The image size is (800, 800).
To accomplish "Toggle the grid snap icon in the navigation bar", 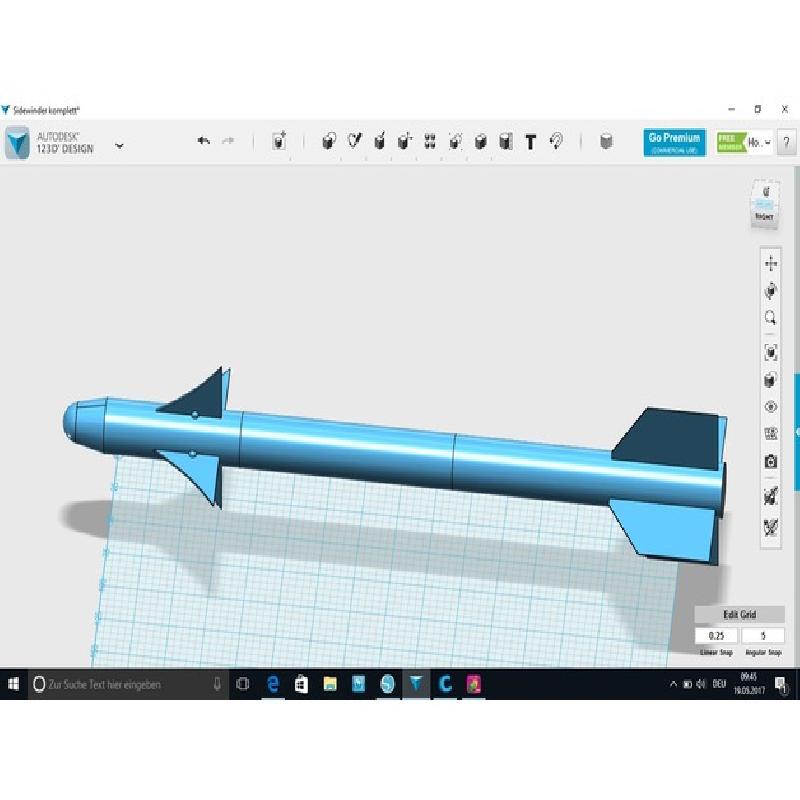I will (771, 496).
